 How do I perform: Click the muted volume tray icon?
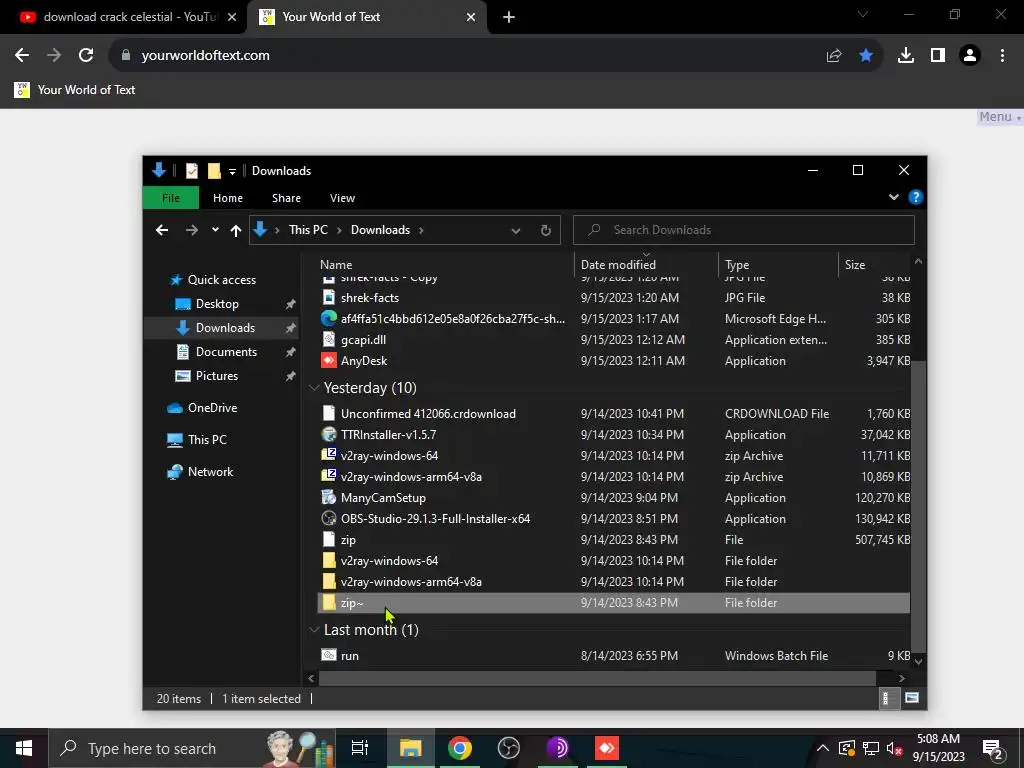(x=894, y=749)
